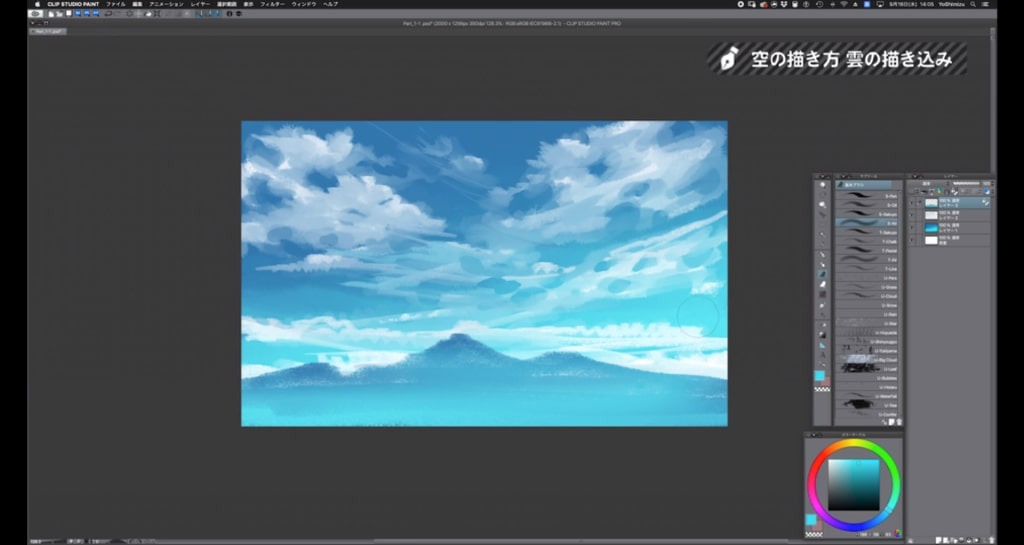Open the Time Machine menu bar icon

[820, 4]
